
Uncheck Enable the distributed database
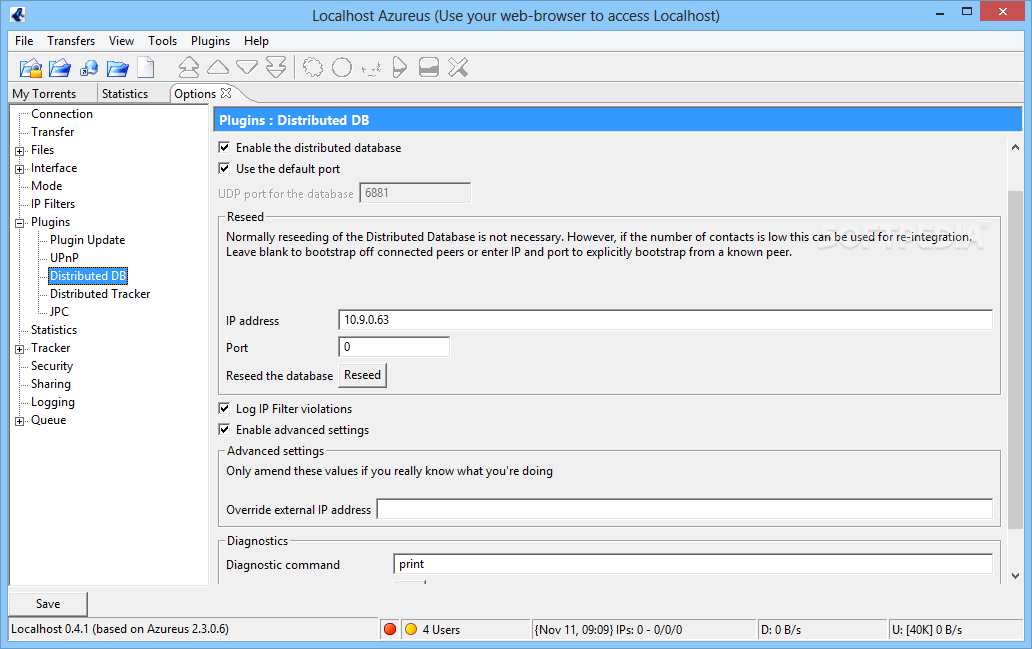click(x=224, y=147)
